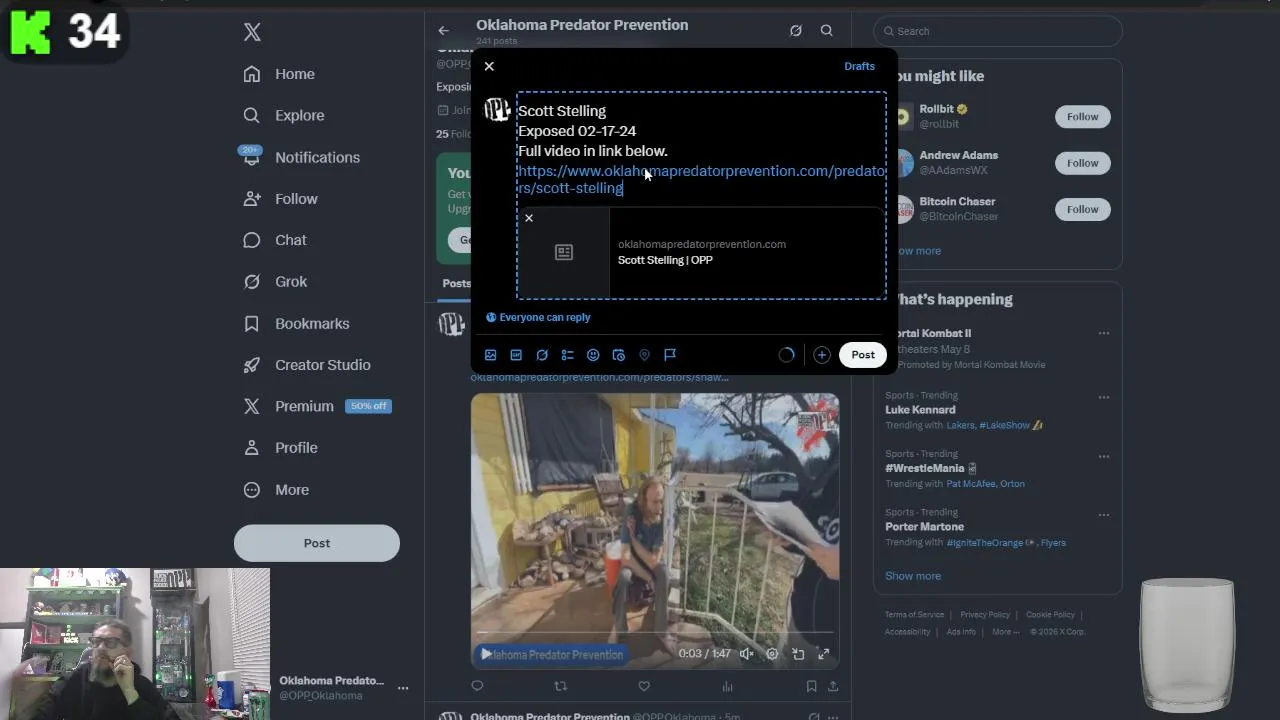Open Grok in left sidebar
Viewport: 1280px width, 720px height.
pos(275,282)
